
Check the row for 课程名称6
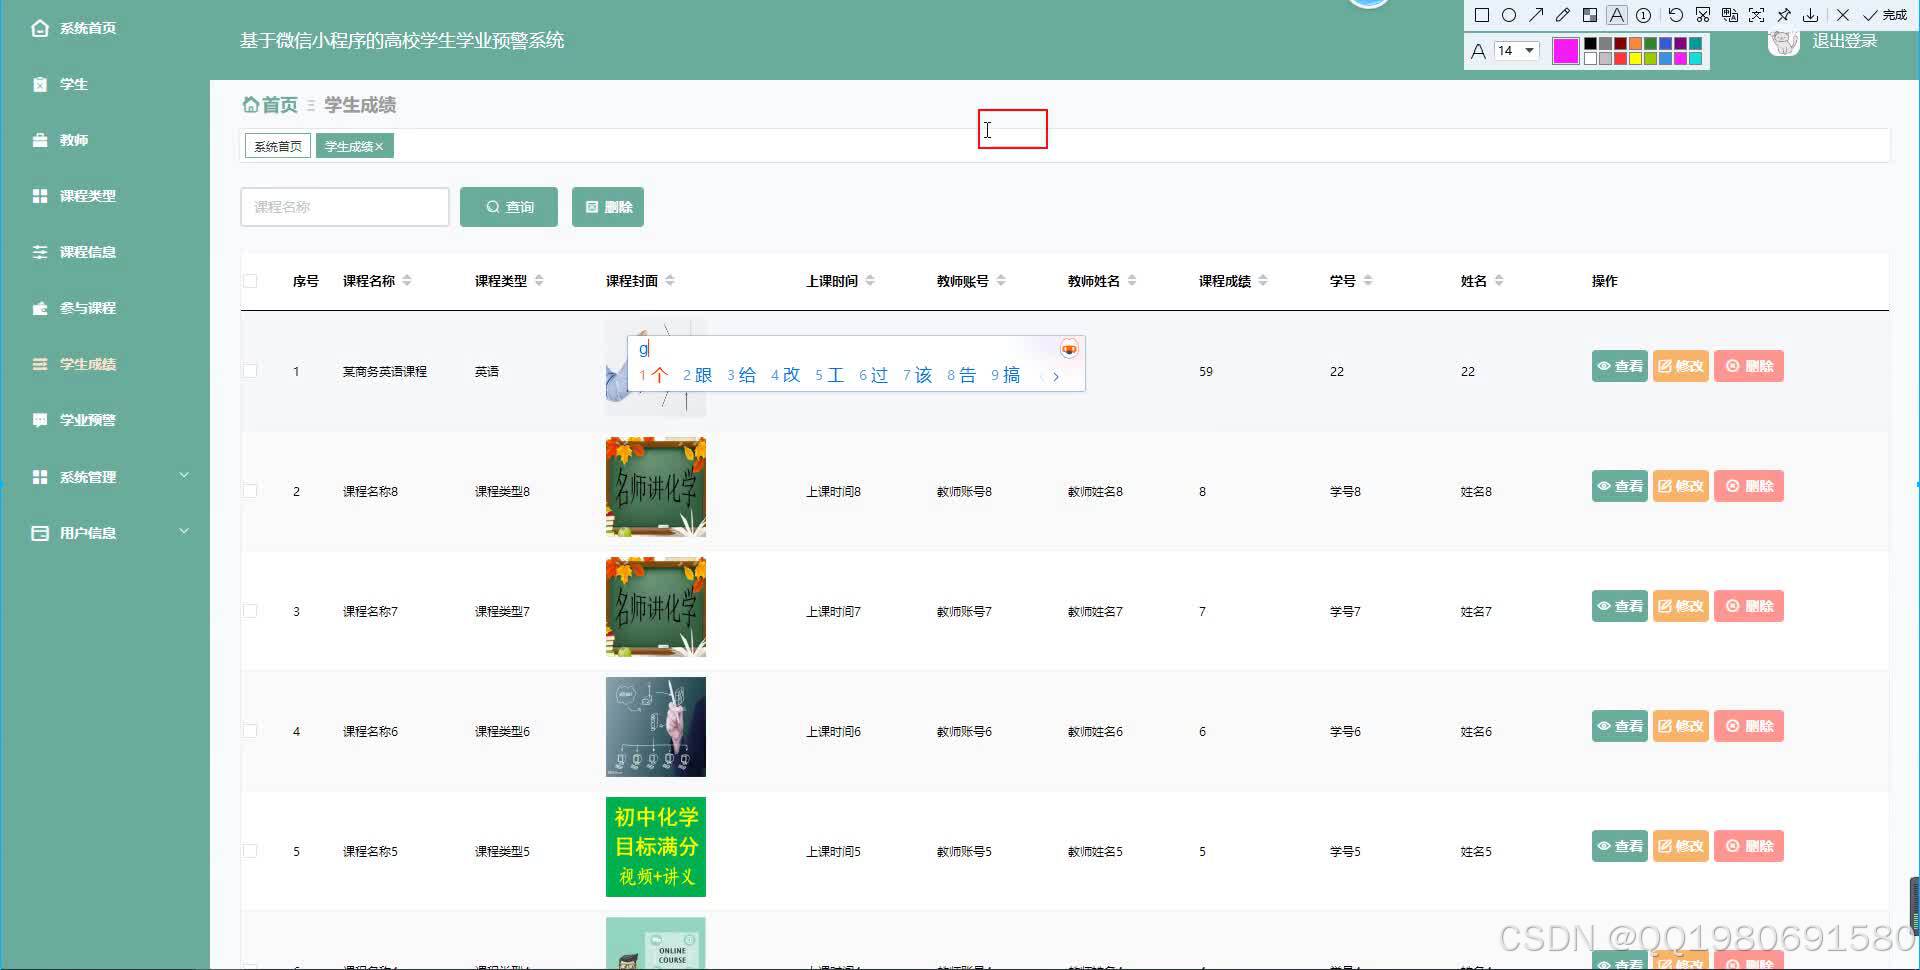point(250,731)
